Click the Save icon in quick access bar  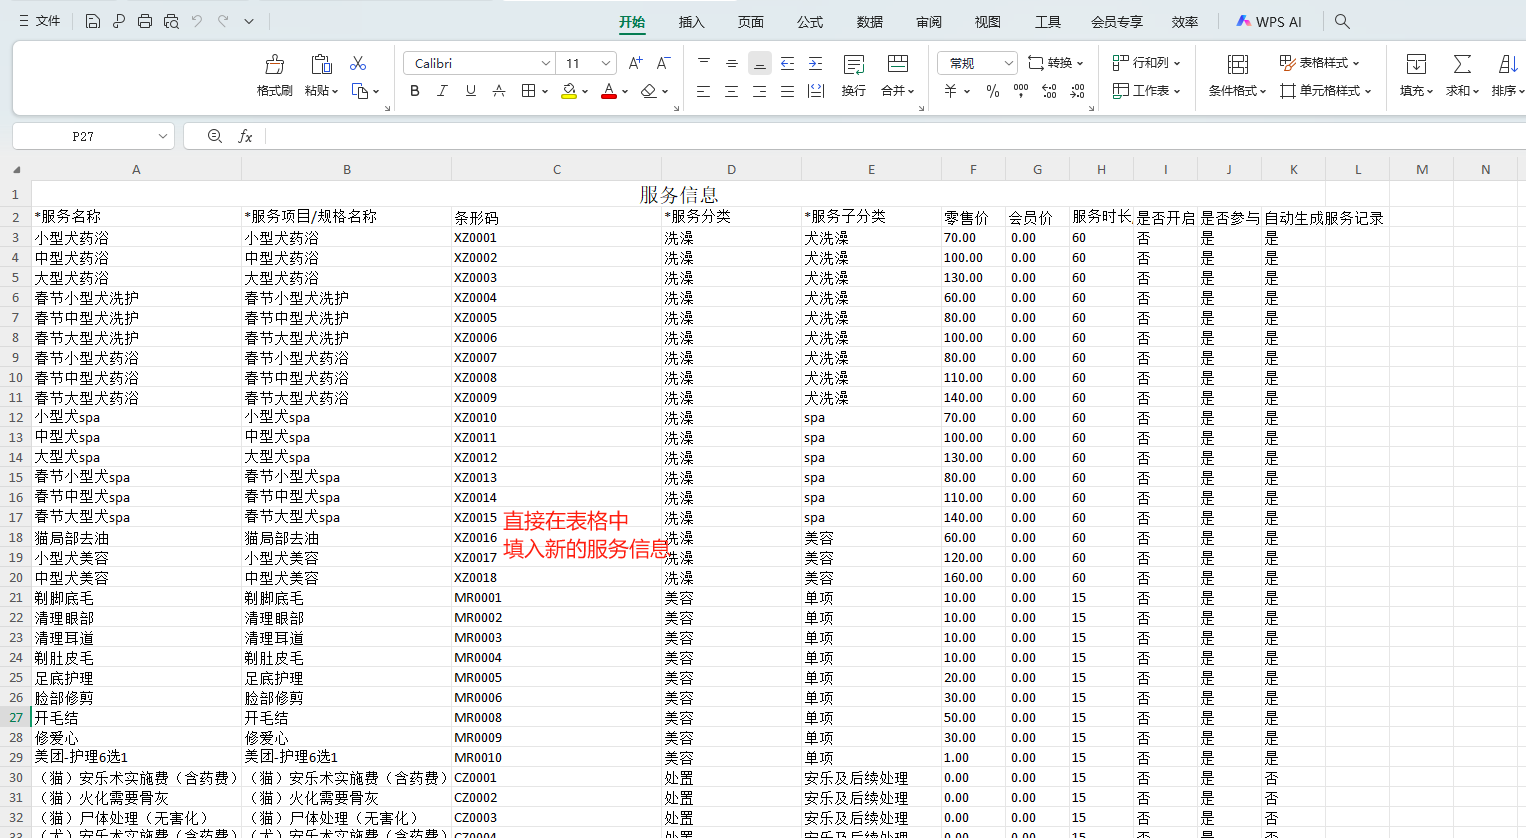pos(92,21)
